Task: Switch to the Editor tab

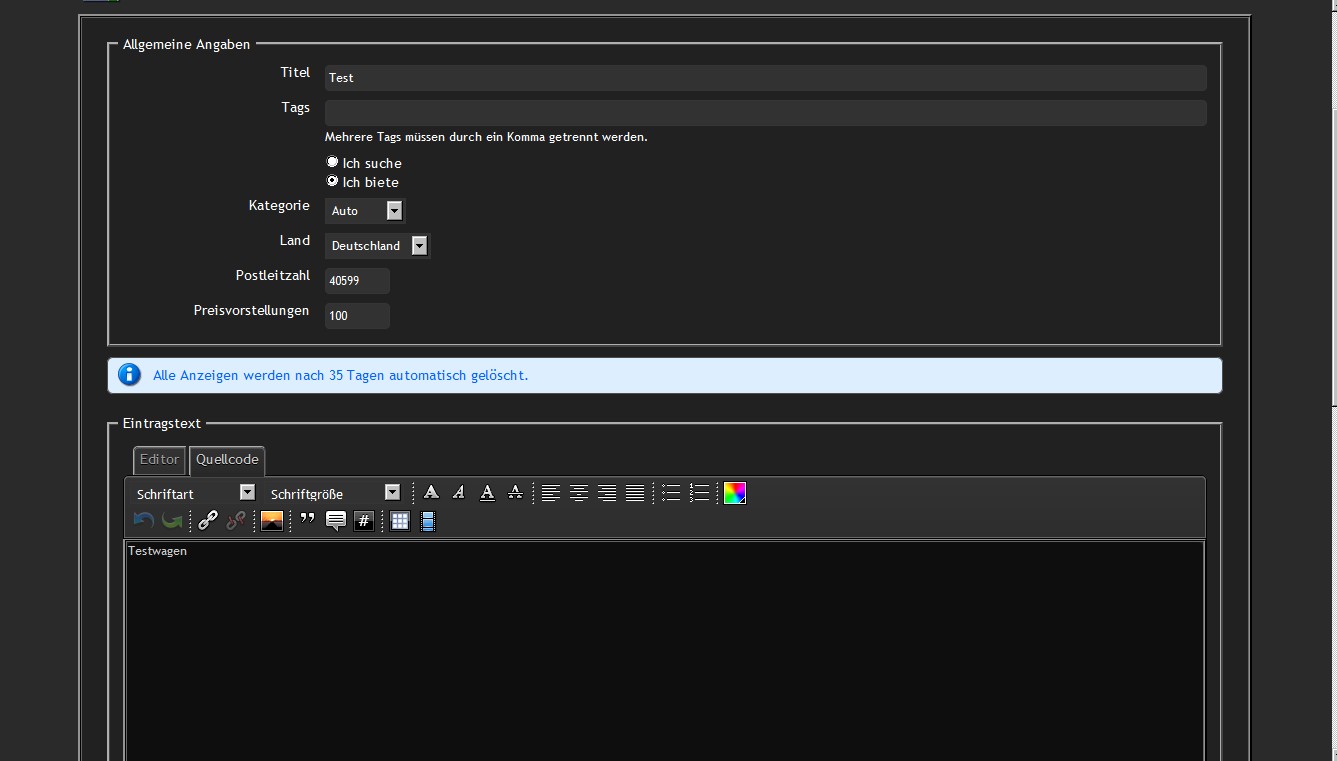Action: 159,460
